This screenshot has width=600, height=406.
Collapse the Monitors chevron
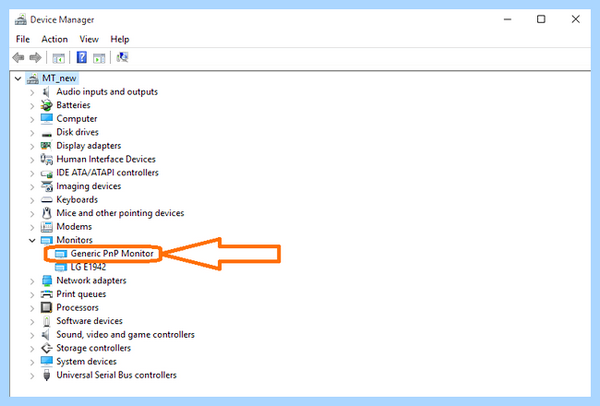32,240
